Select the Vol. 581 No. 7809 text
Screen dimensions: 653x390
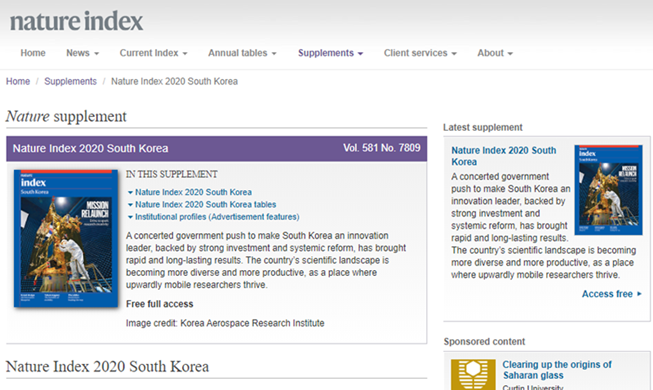[381, 148]
